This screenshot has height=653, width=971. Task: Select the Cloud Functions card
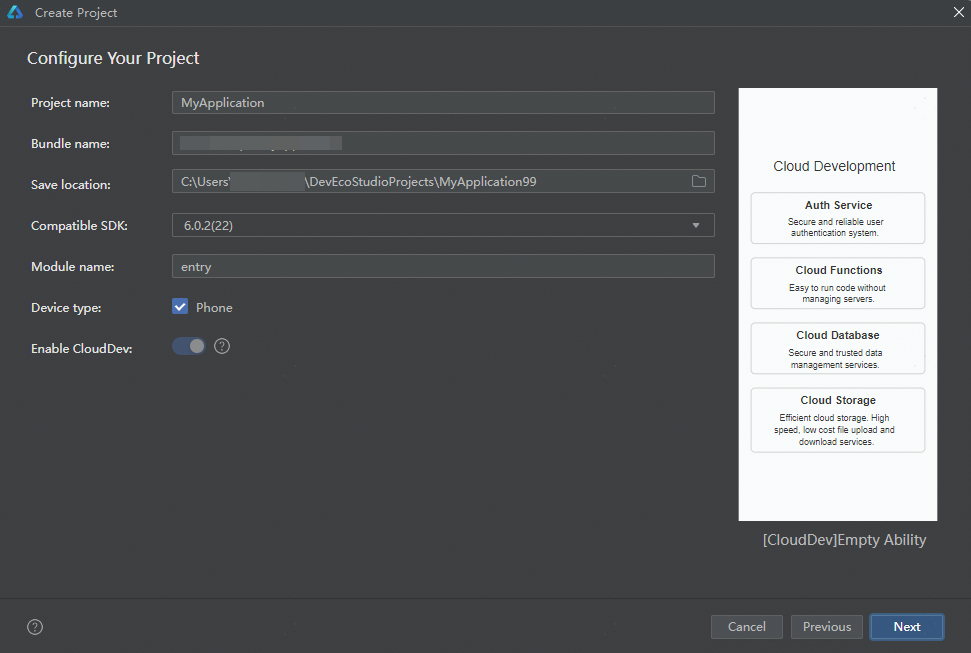(837, 283)
